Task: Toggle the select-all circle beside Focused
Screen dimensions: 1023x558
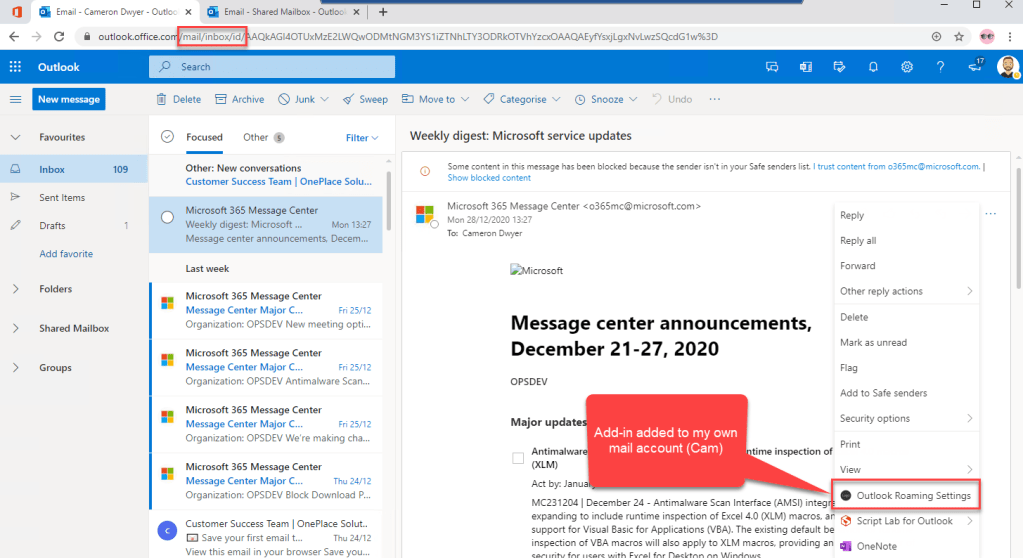Action: 167,137
